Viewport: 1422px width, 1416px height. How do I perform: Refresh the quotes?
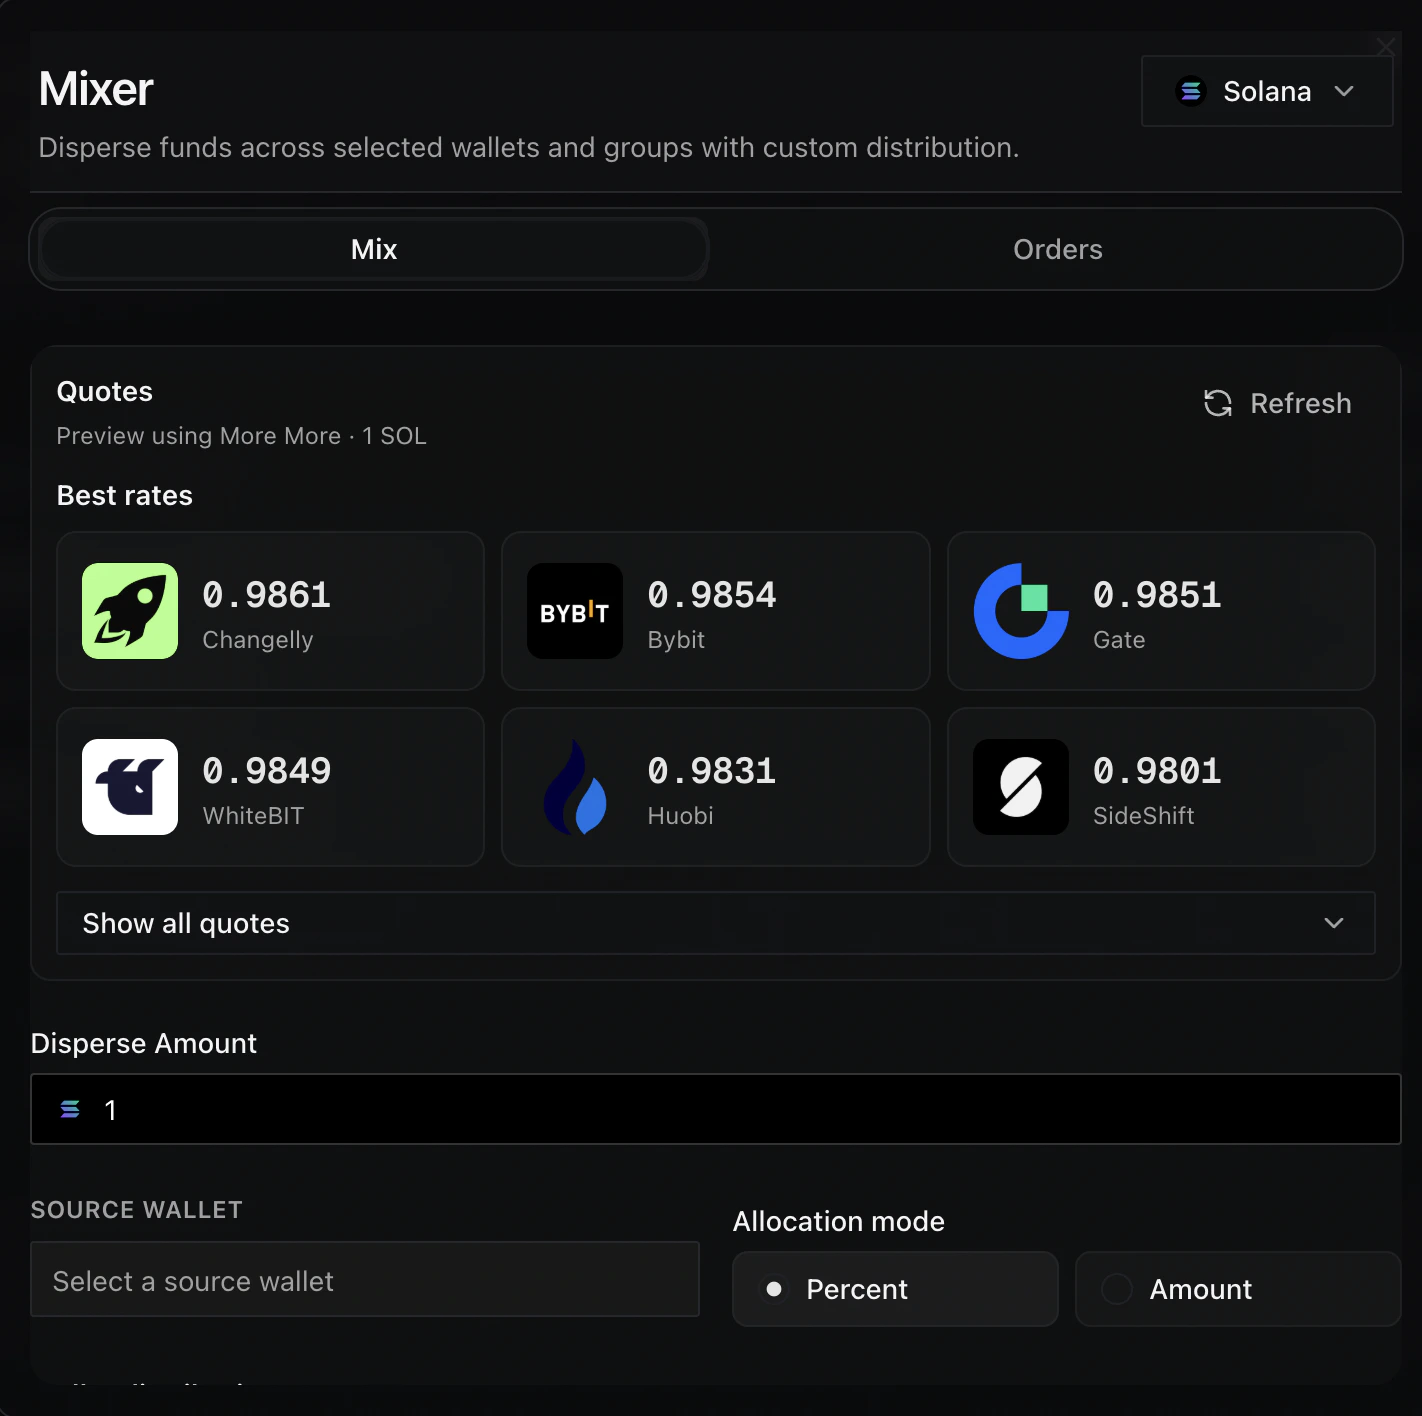[1278, 403]
